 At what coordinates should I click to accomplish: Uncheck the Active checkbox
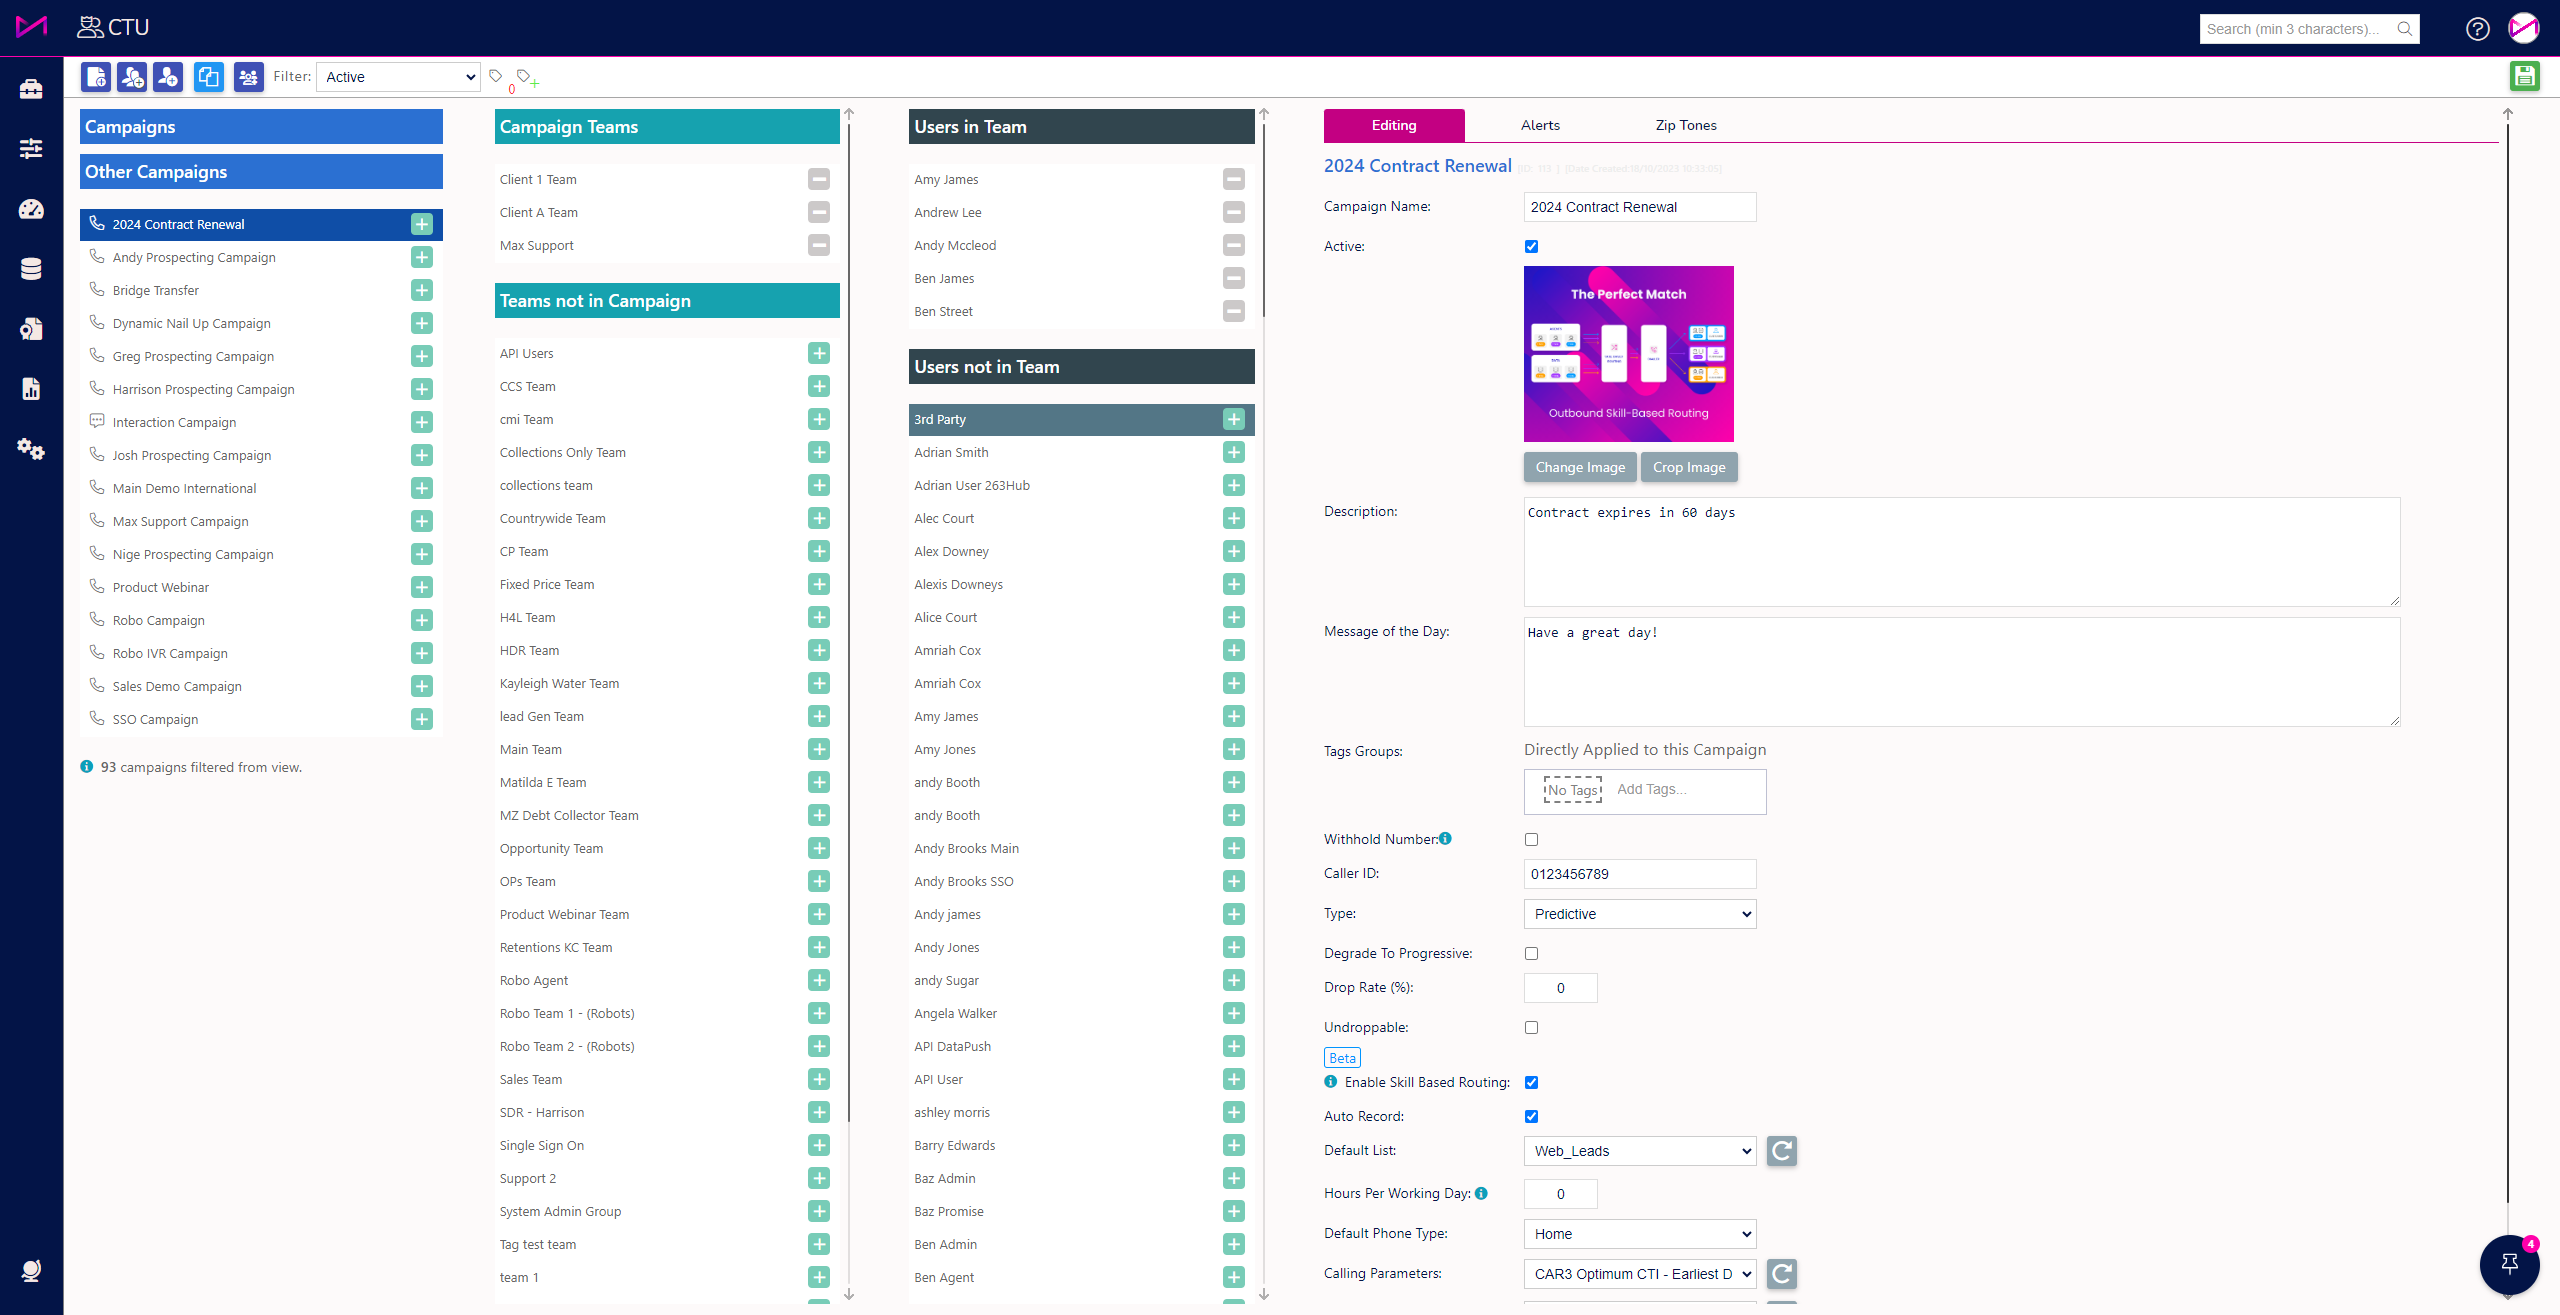point(1531,246)
